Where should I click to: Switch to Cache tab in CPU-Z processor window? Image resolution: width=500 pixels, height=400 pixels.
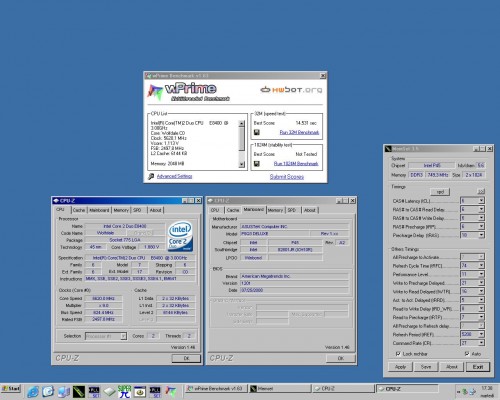[79, 210]
